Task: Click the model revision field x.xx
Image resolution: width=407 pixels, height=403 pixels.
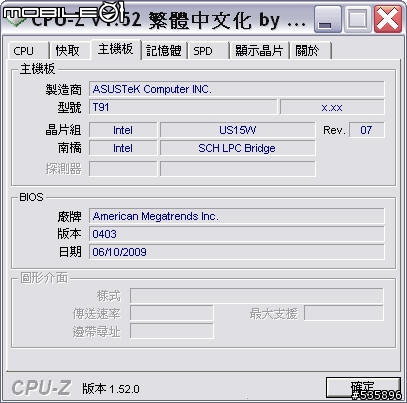Action: click(x=332, y=107)
